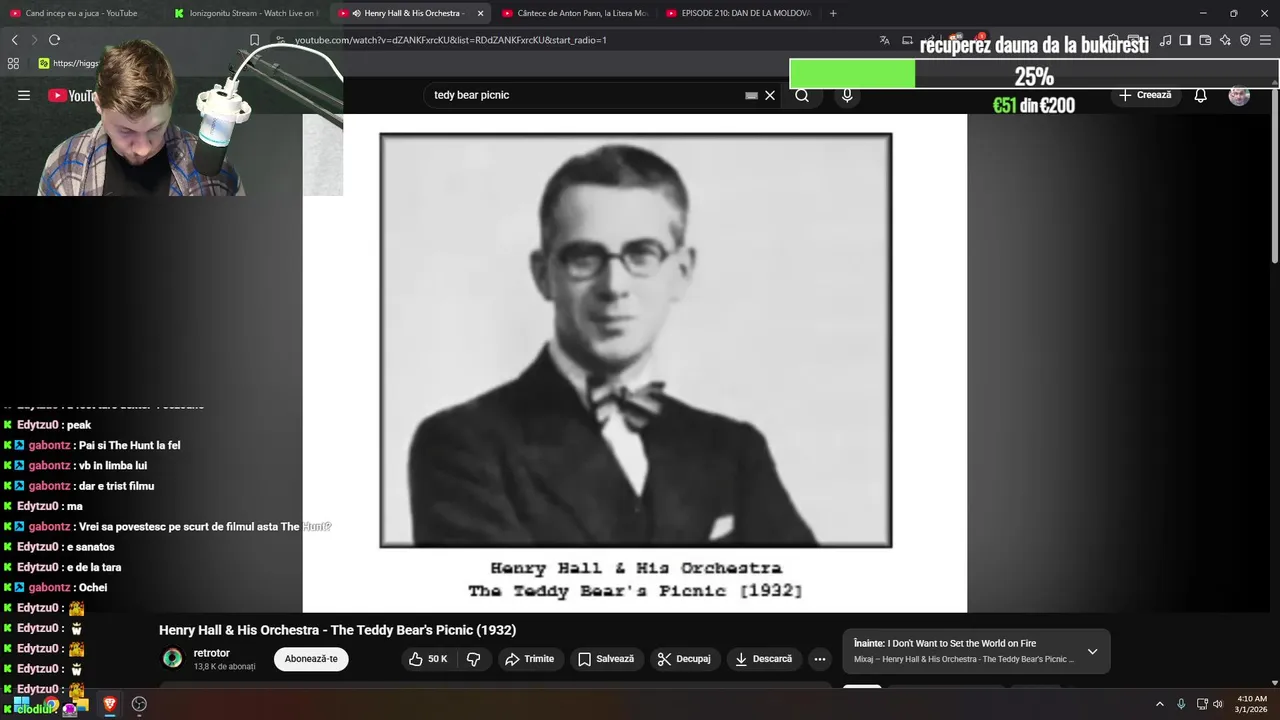Show hidden system tray icons chevron
Screen dimensions: 1280x720
click(1160, 704)
